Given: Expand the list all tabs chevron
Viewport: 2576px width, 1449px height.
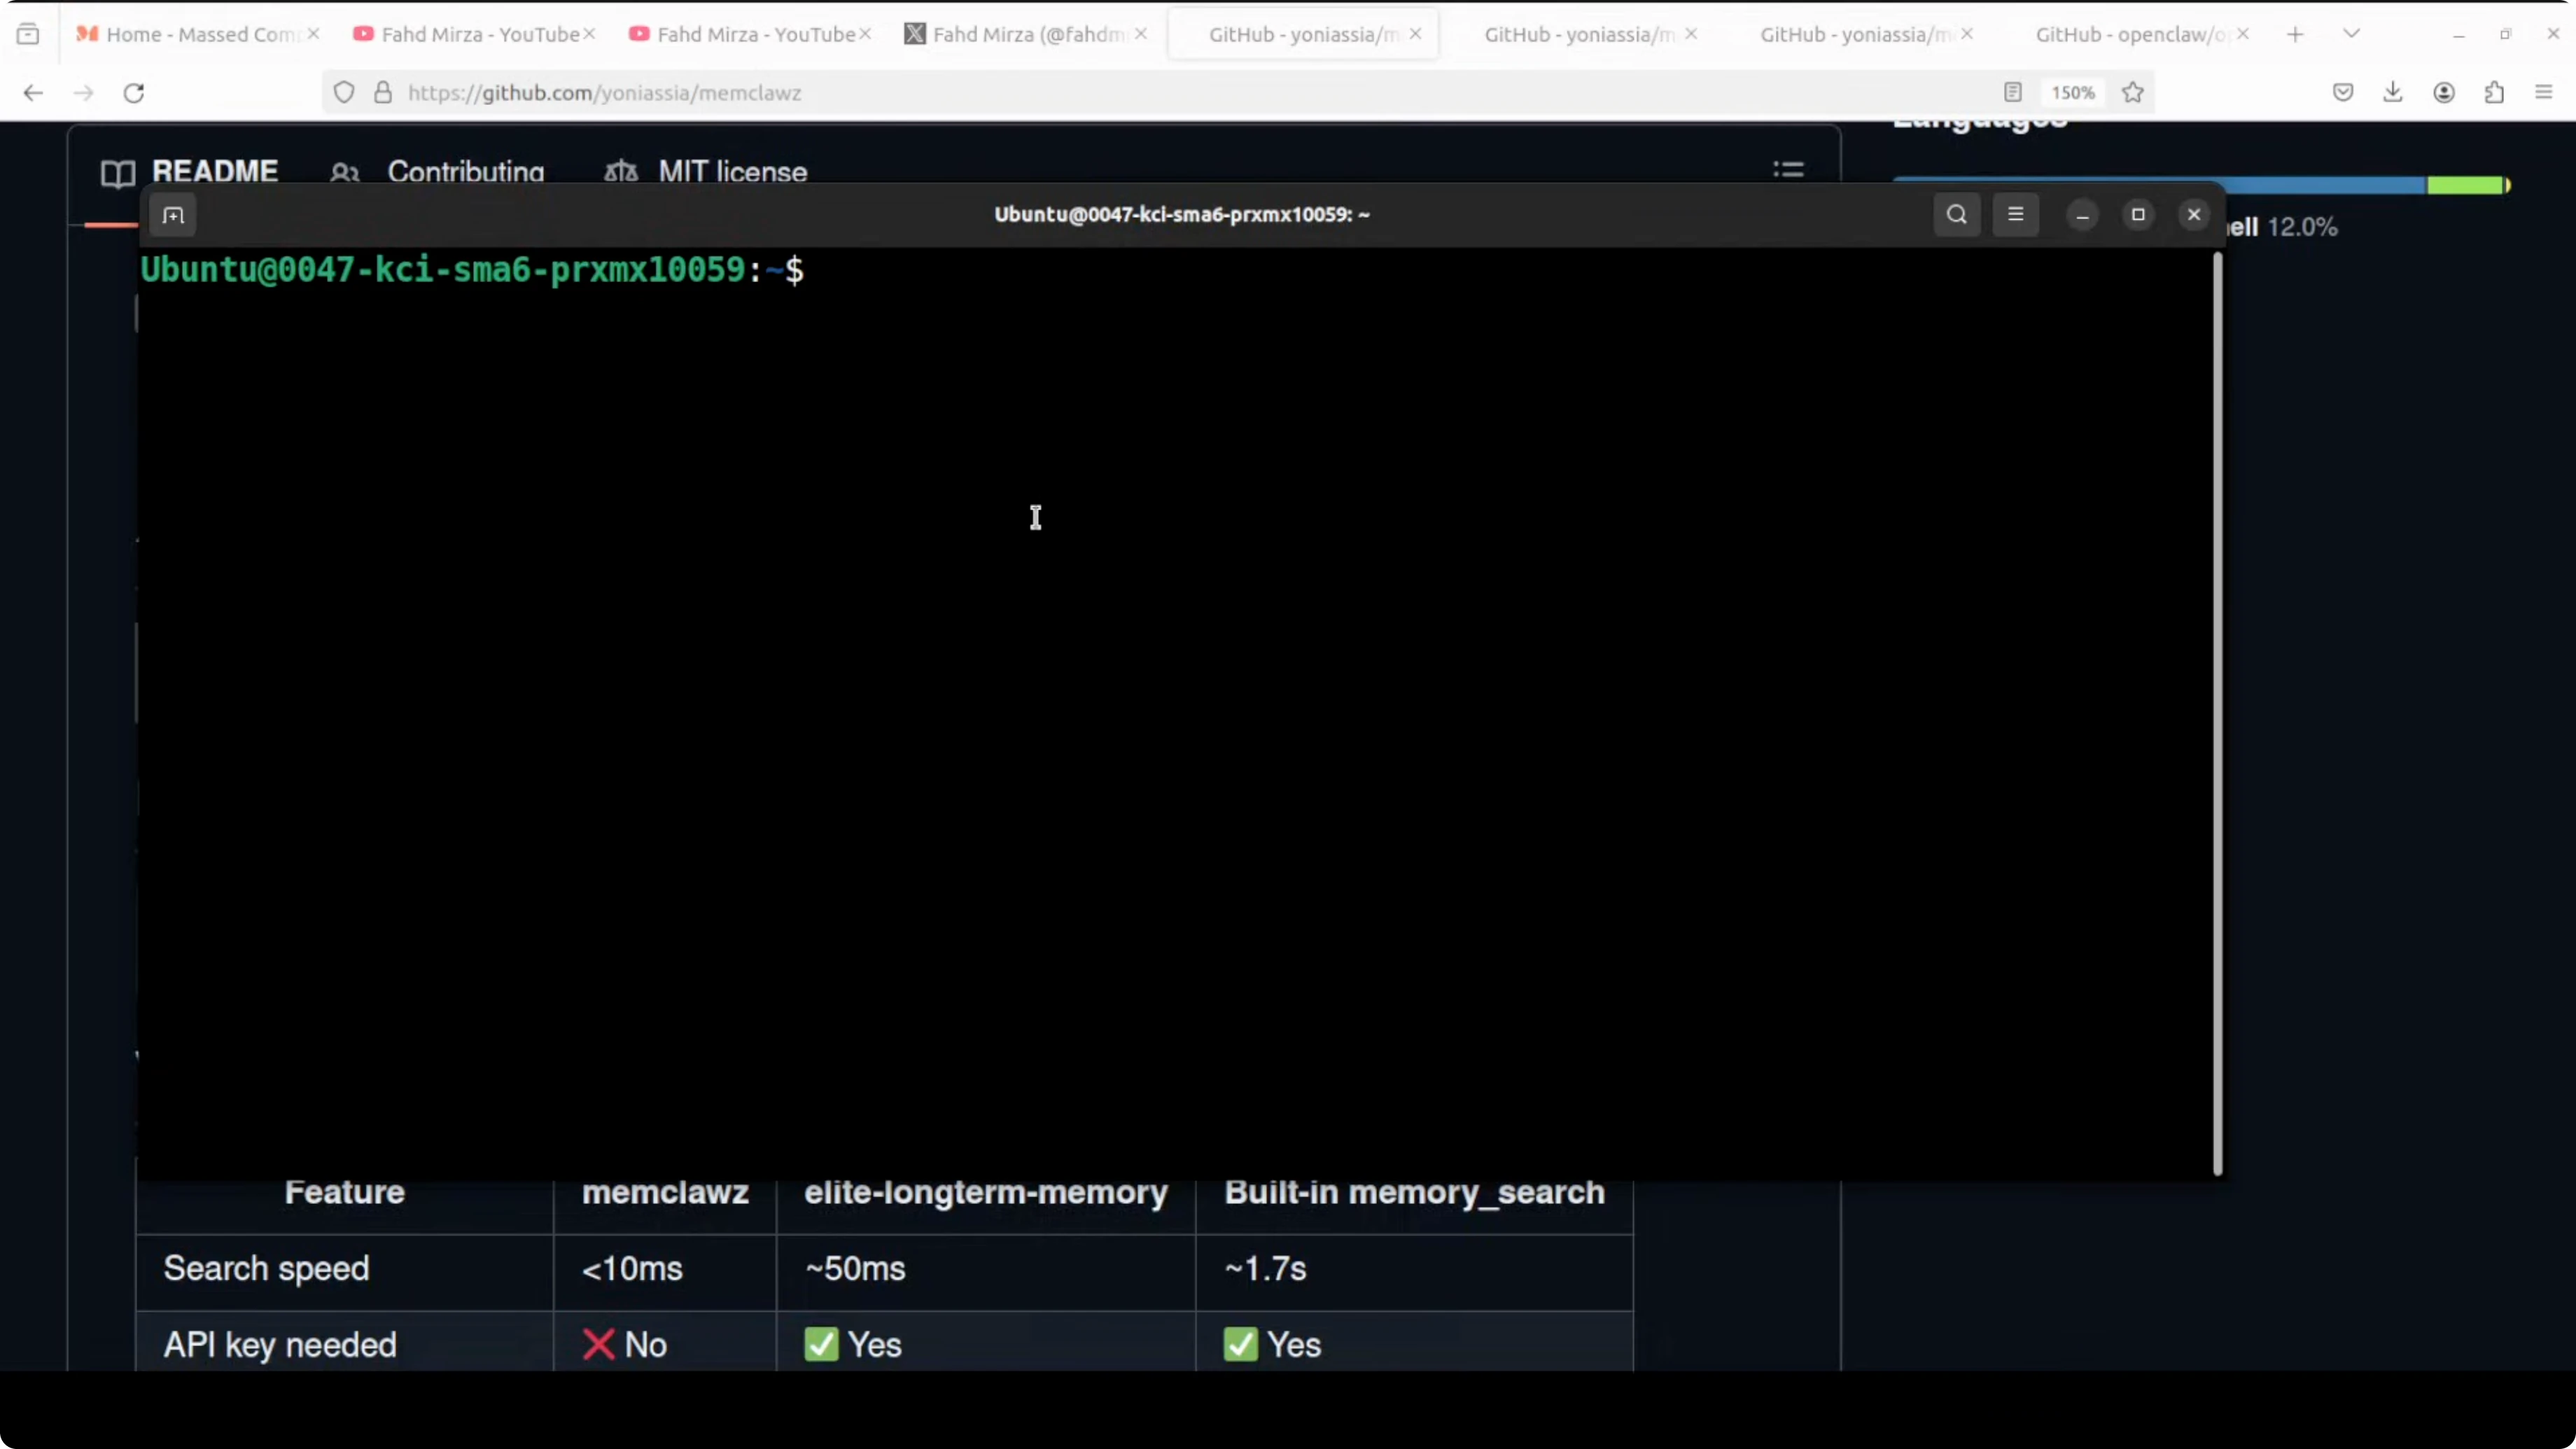Looking at the screenshot, I should pos(2351,34).
